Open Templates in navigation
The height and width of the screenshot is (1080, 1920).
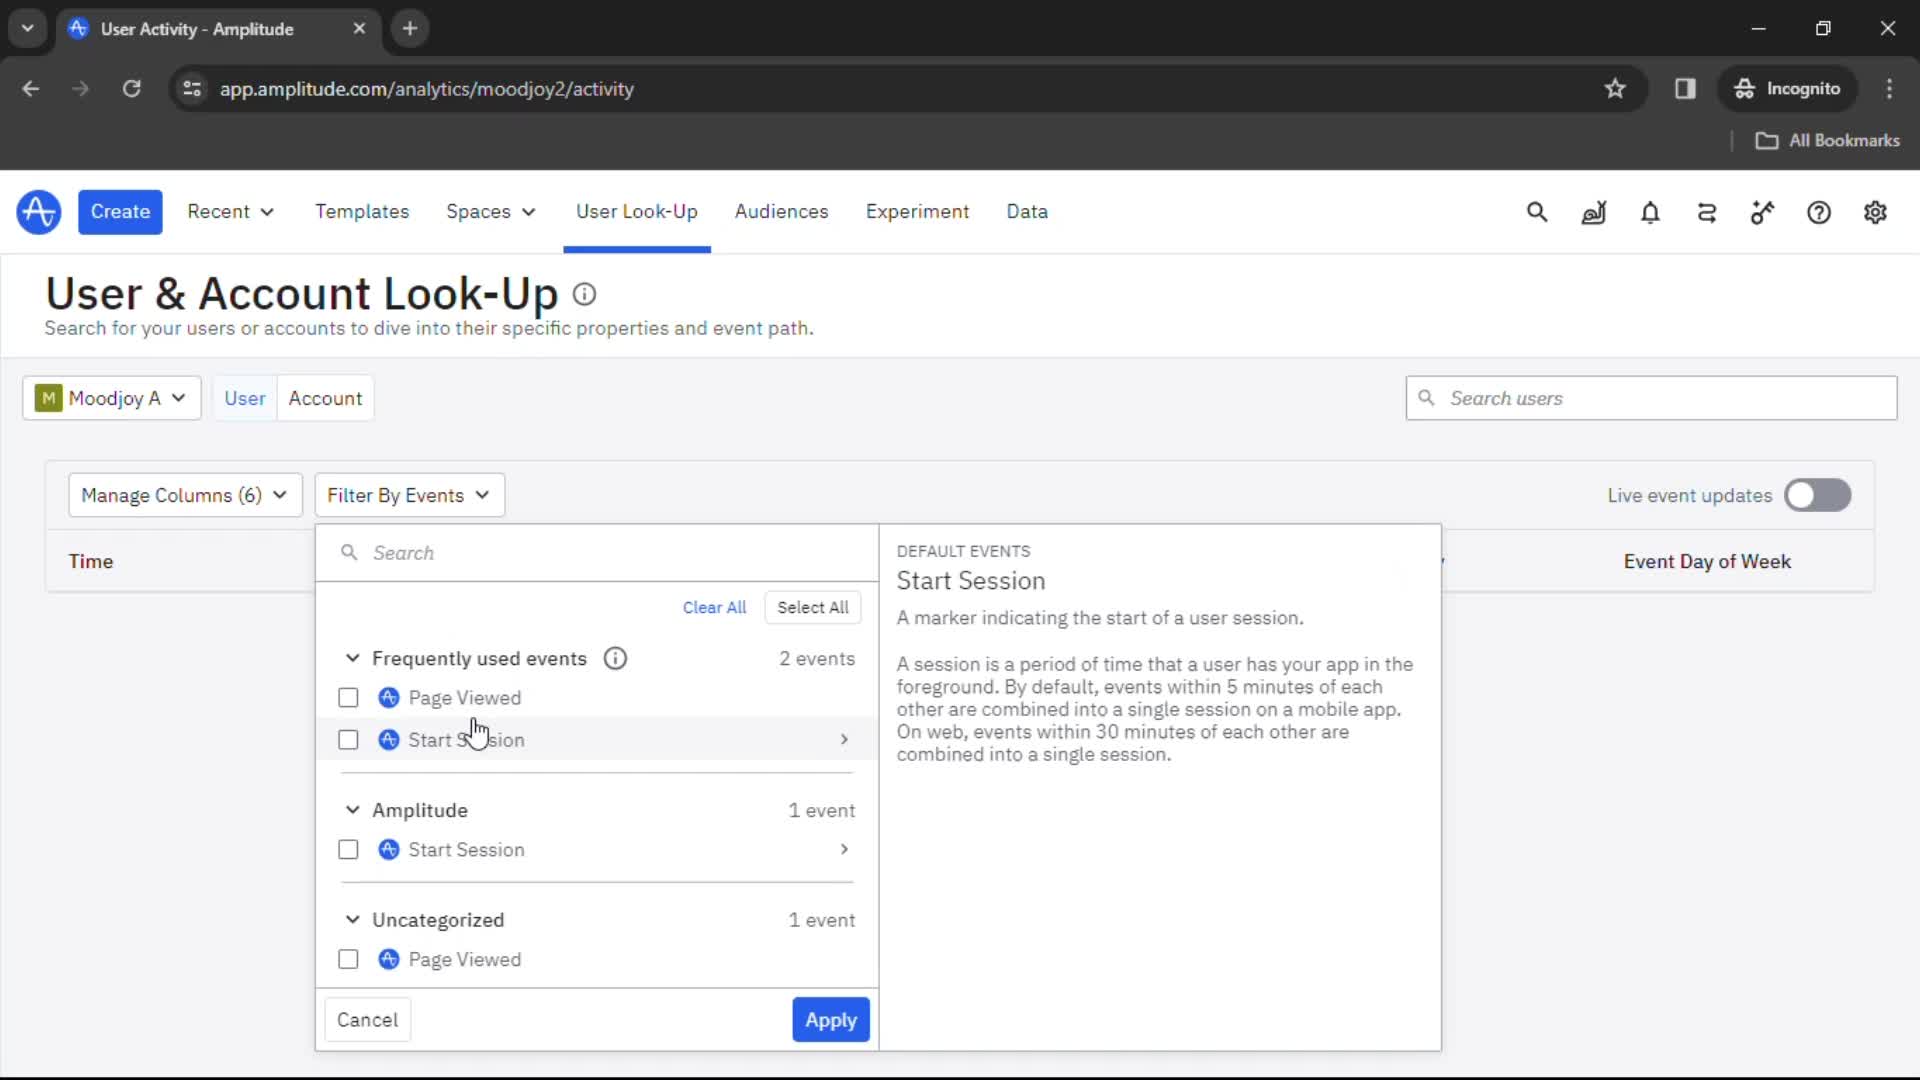pyautogui.click(x=362, y=212)
